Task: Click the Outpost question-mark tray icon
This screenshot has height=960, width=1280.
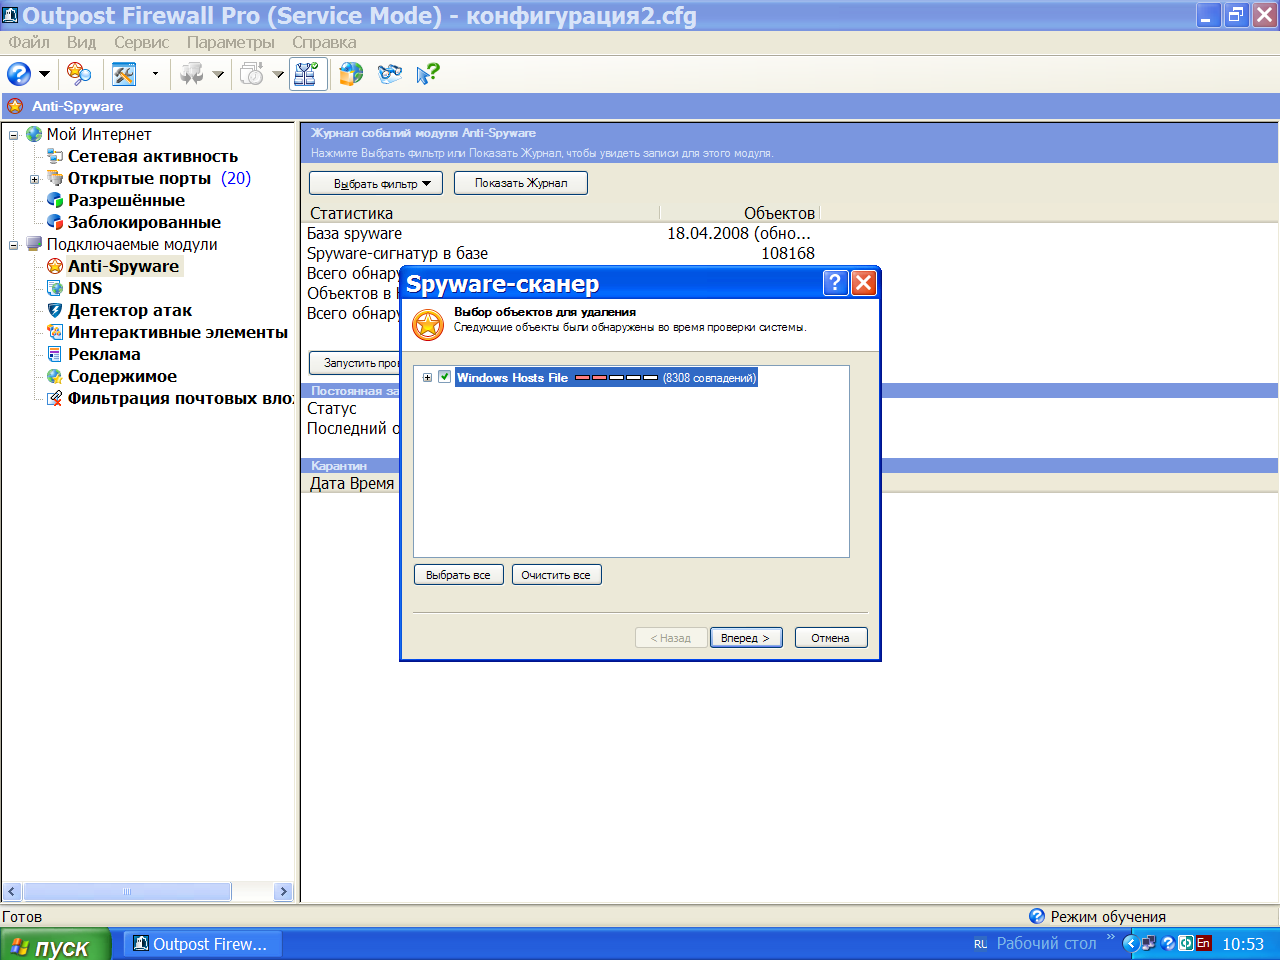Action: tap(1167, 943)
